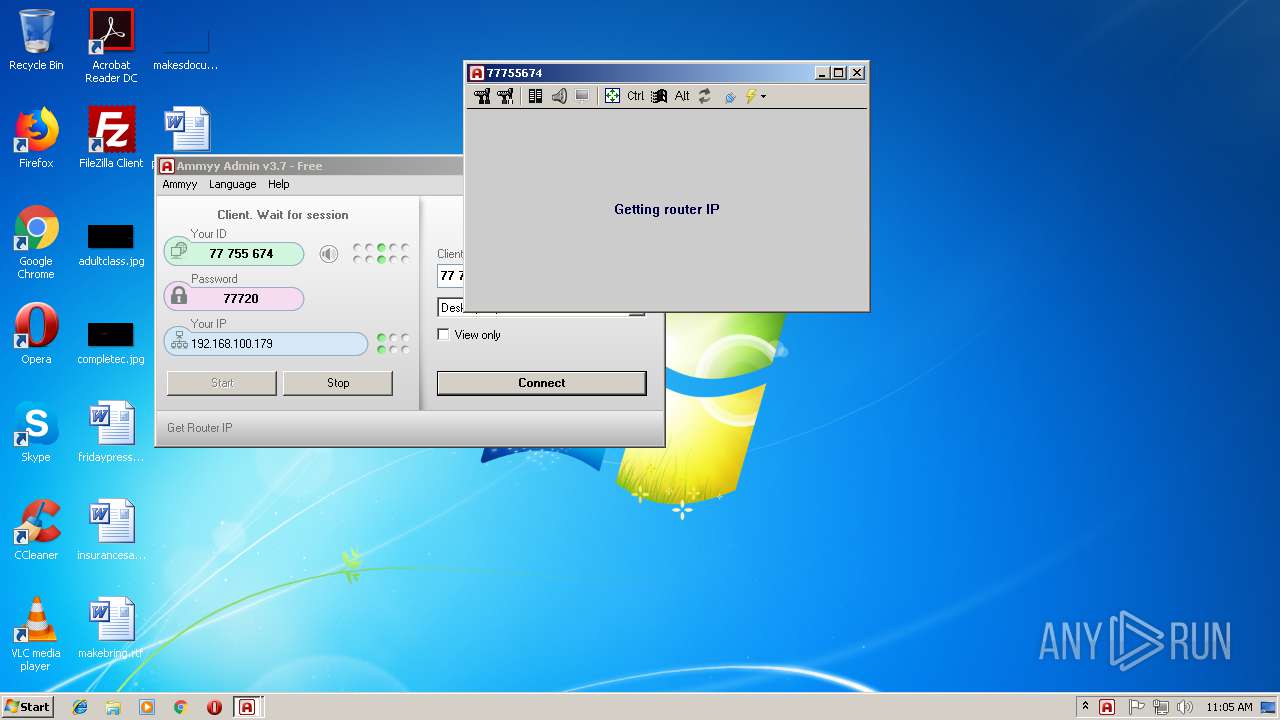Click speaker icon beside Your ID
This screenshot has width=1280, height=720.
[329, 254]
